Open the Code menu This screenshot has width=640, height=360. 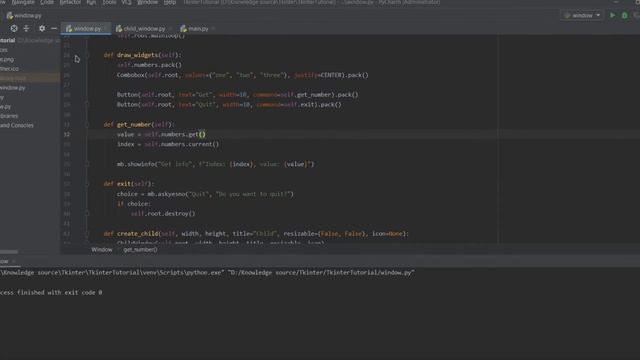point(47,2)
